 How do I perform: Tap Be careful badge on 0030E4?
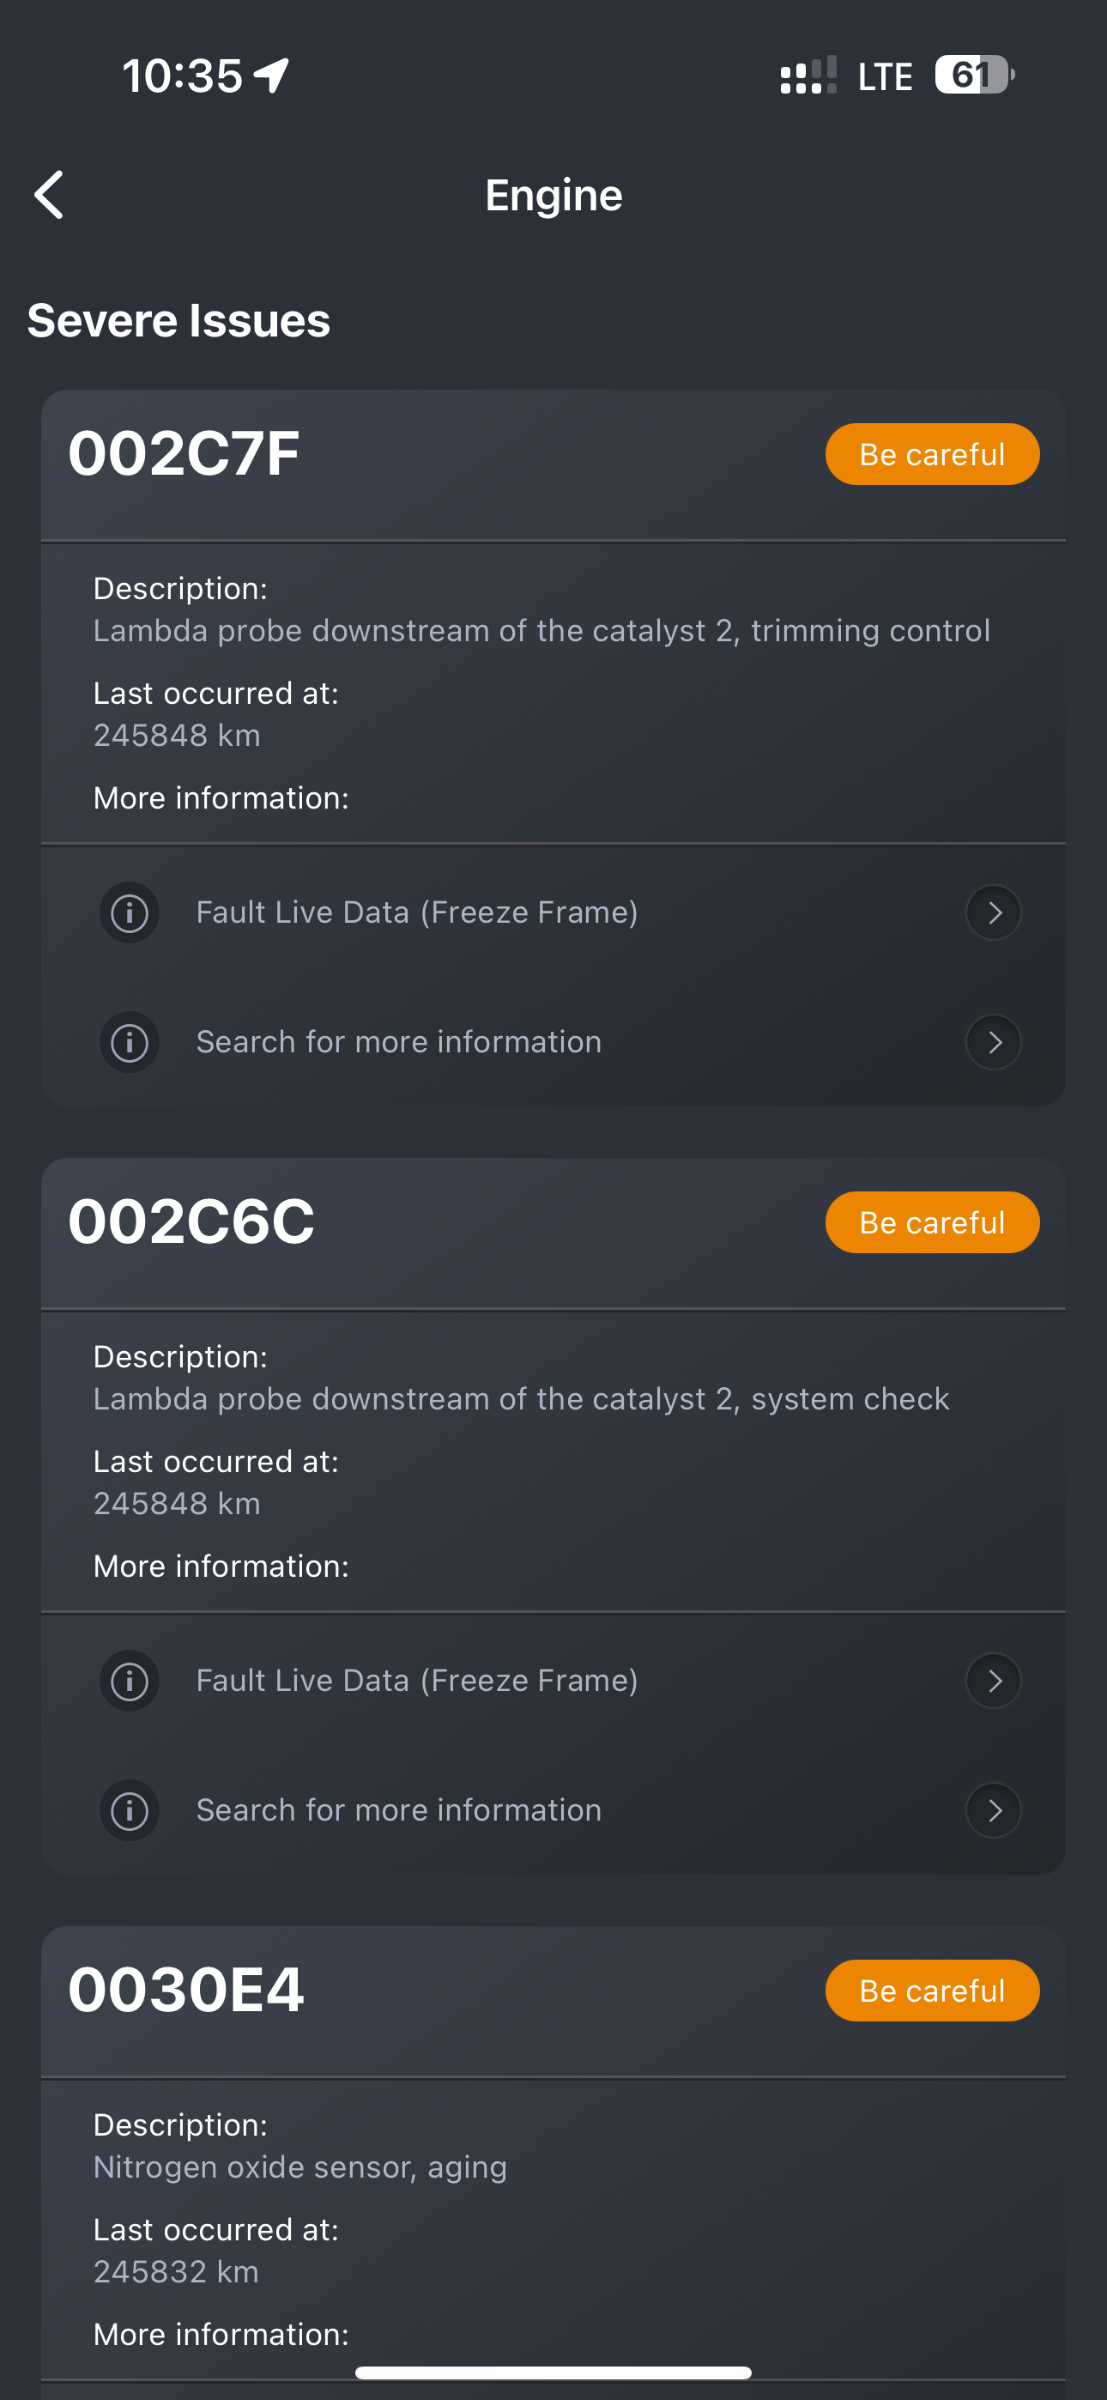[x=932, y=1990]
